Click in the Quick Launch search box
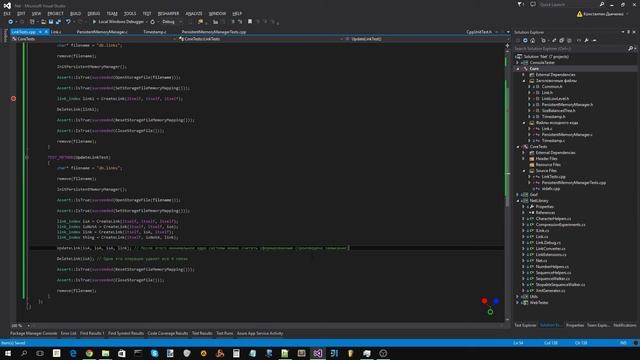 click(568, 4)
